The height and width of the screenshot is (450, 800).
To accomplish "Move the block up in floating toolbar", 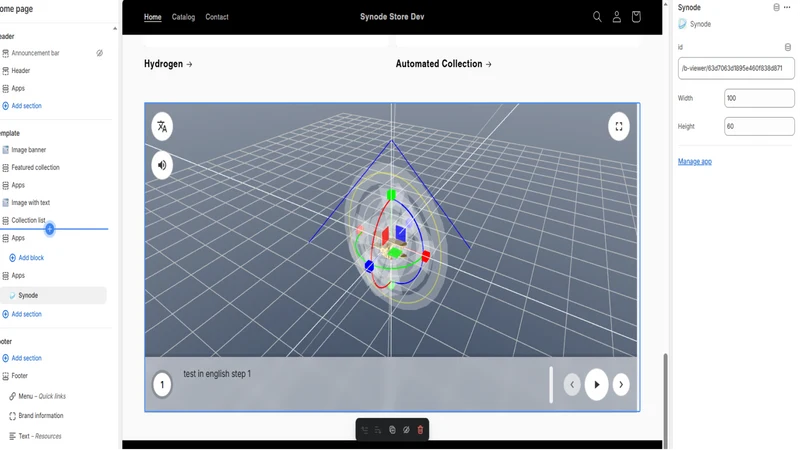I will [364, 430].
